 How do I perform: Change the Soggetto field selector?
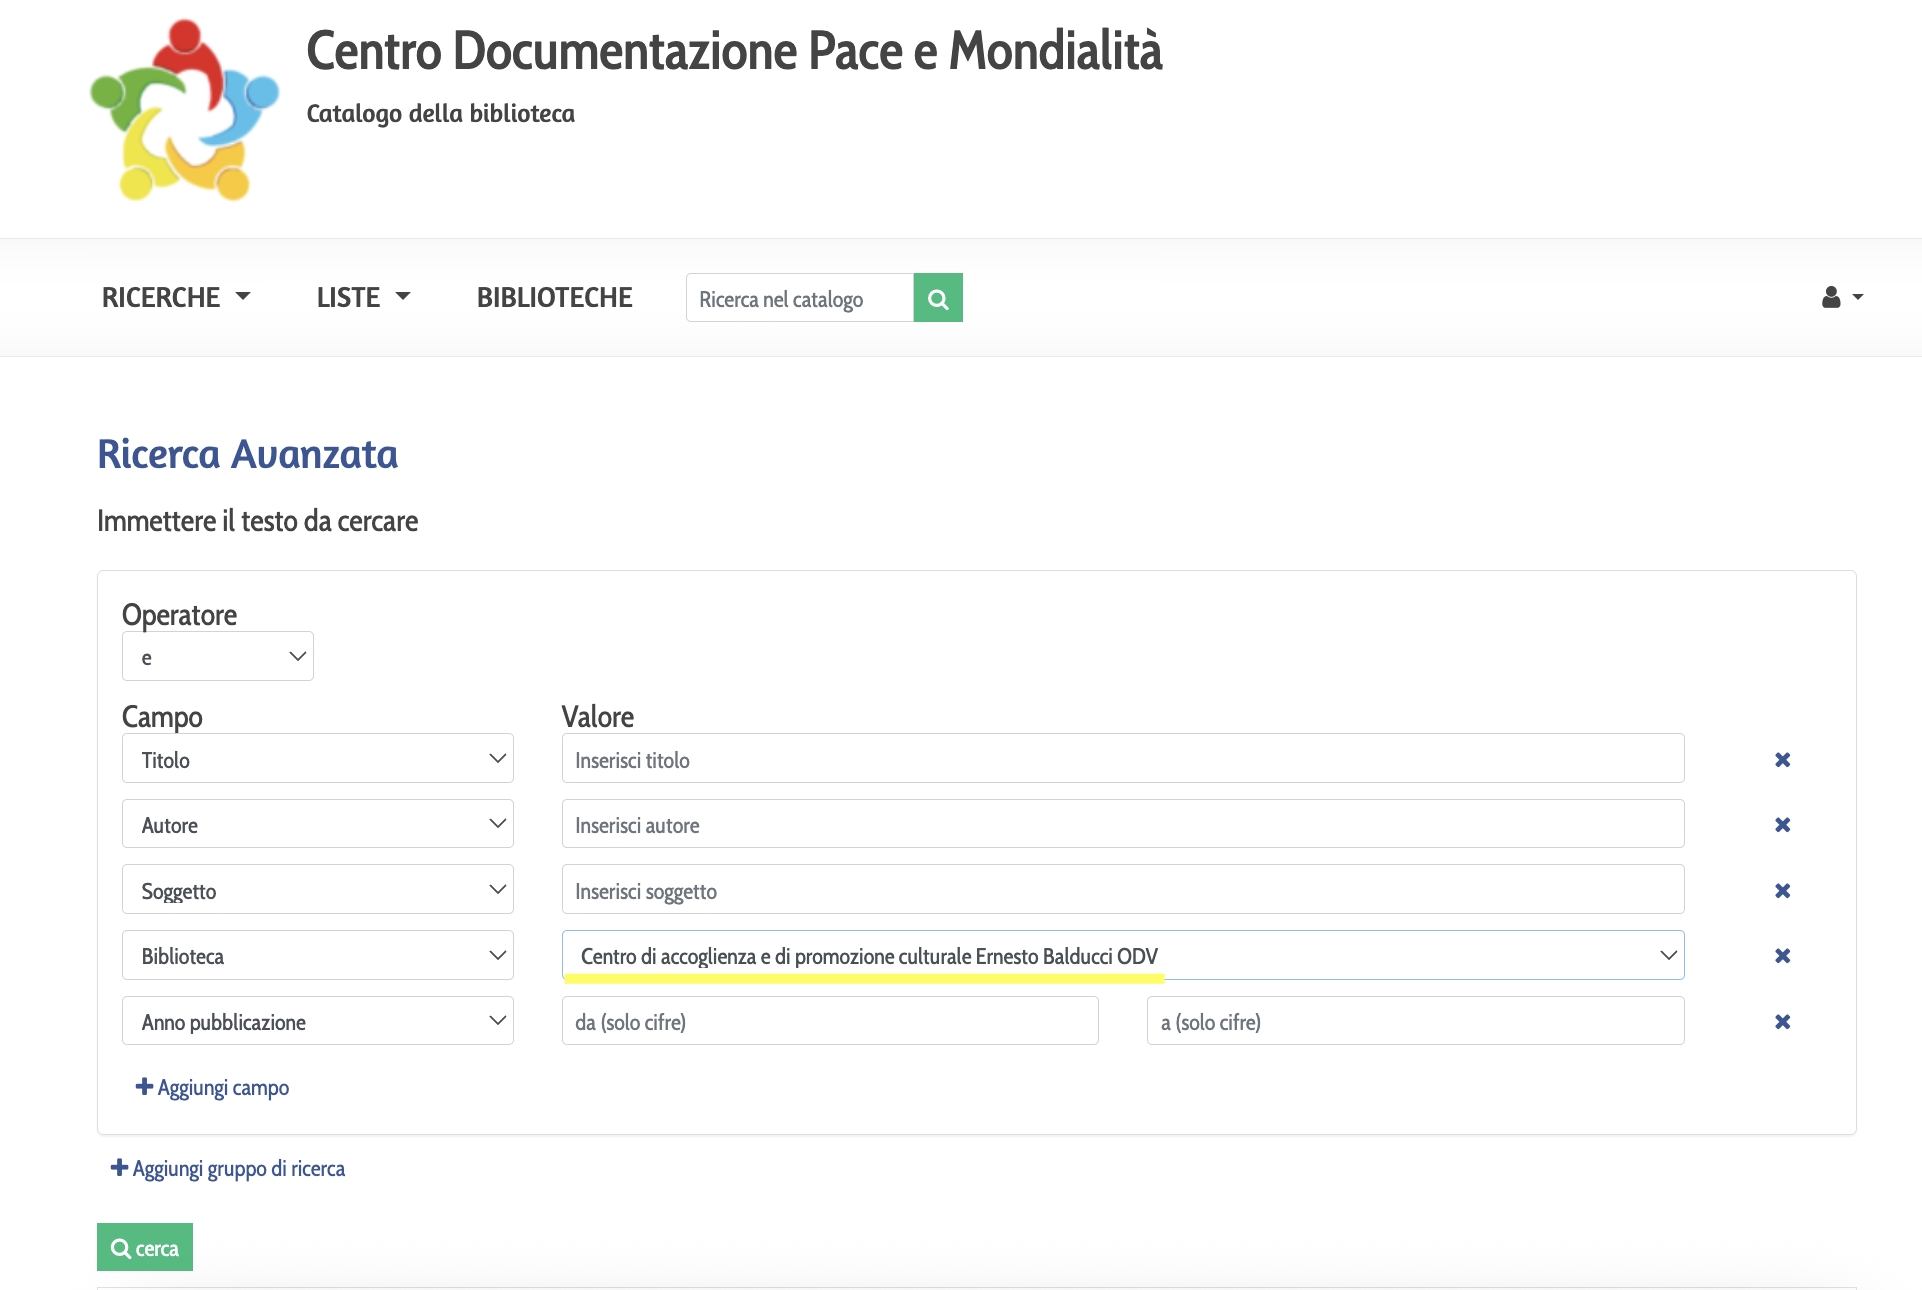coord(318,890)
